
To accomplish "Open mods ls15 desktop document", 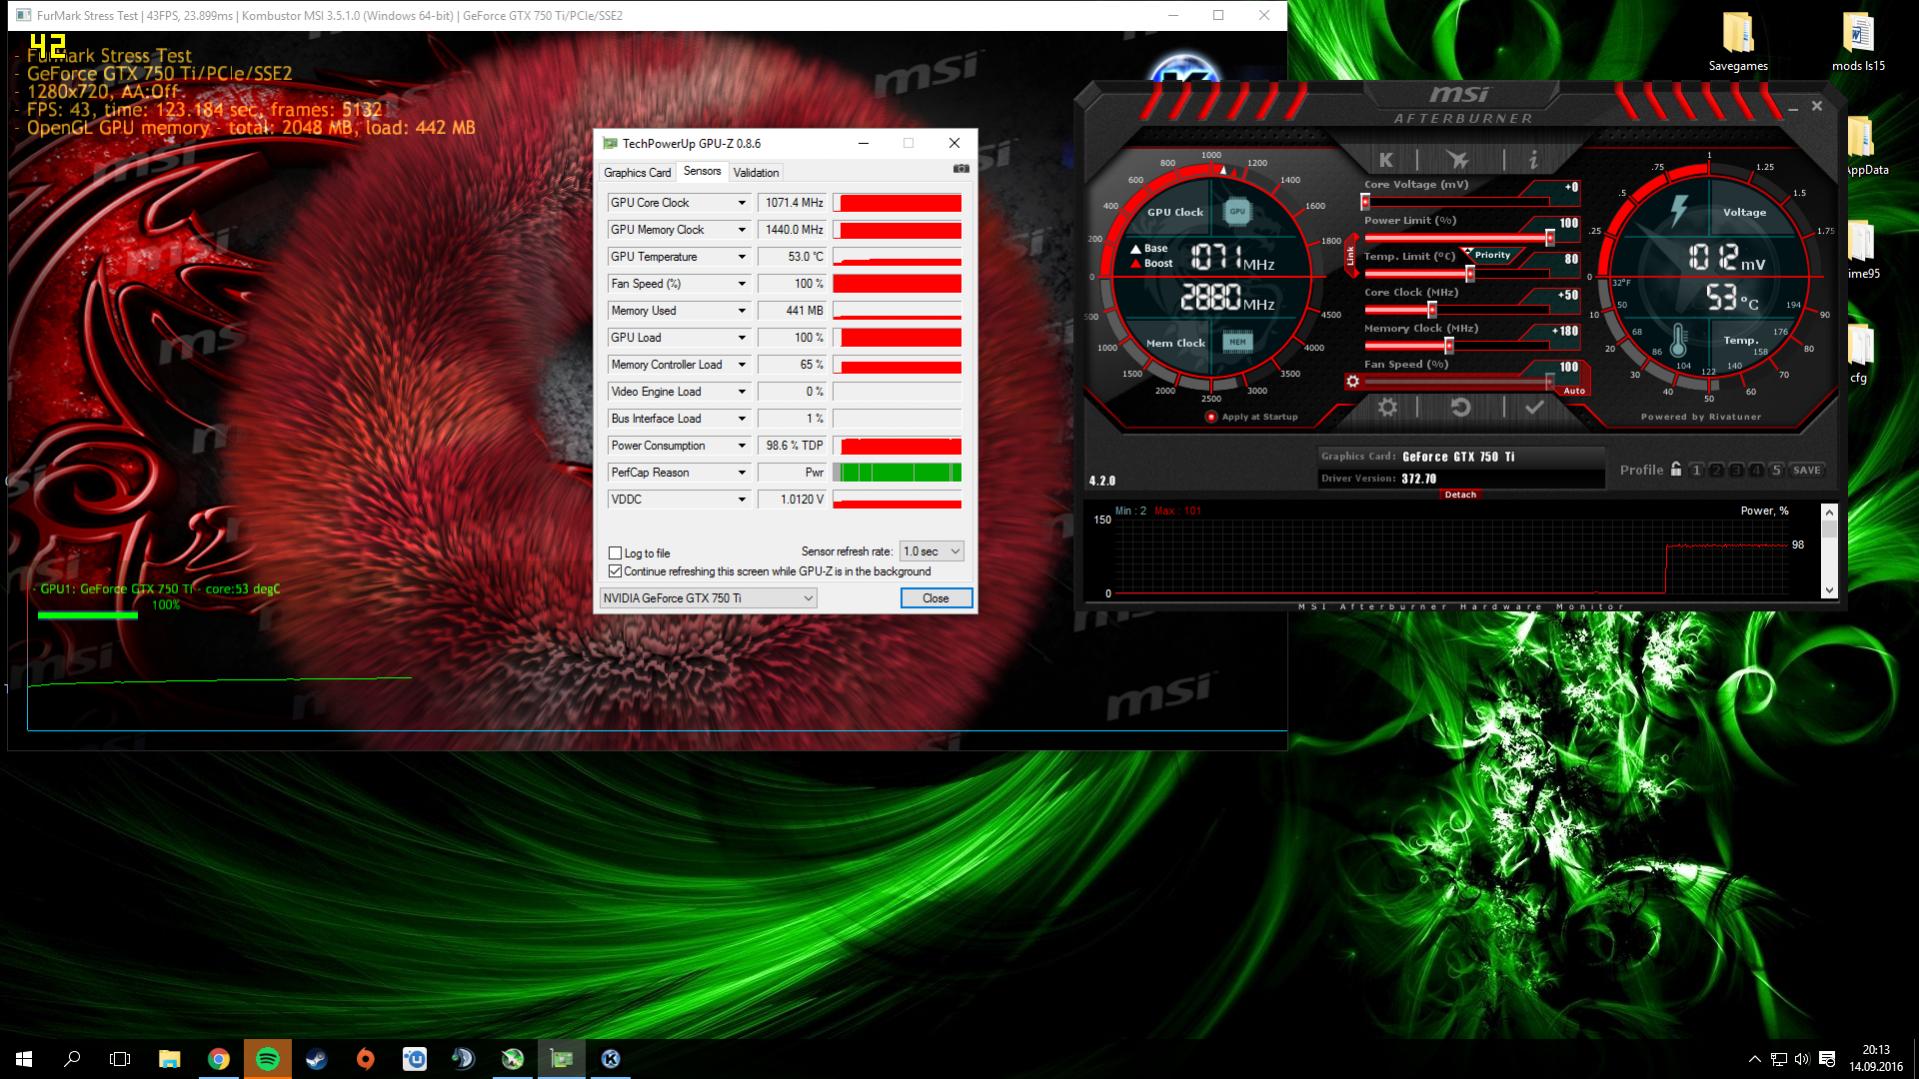I will pyautogui.click(x=1858, y=42).
